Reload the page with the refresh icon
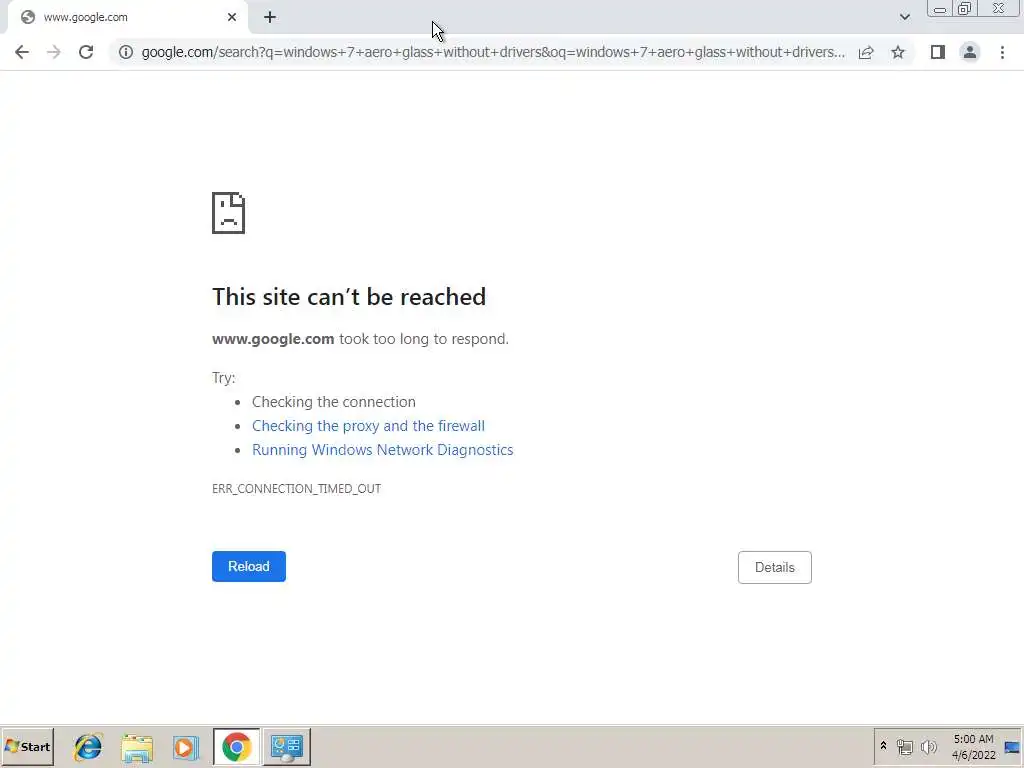Screen dimensions: 1024x768 (x=86, y=52)
